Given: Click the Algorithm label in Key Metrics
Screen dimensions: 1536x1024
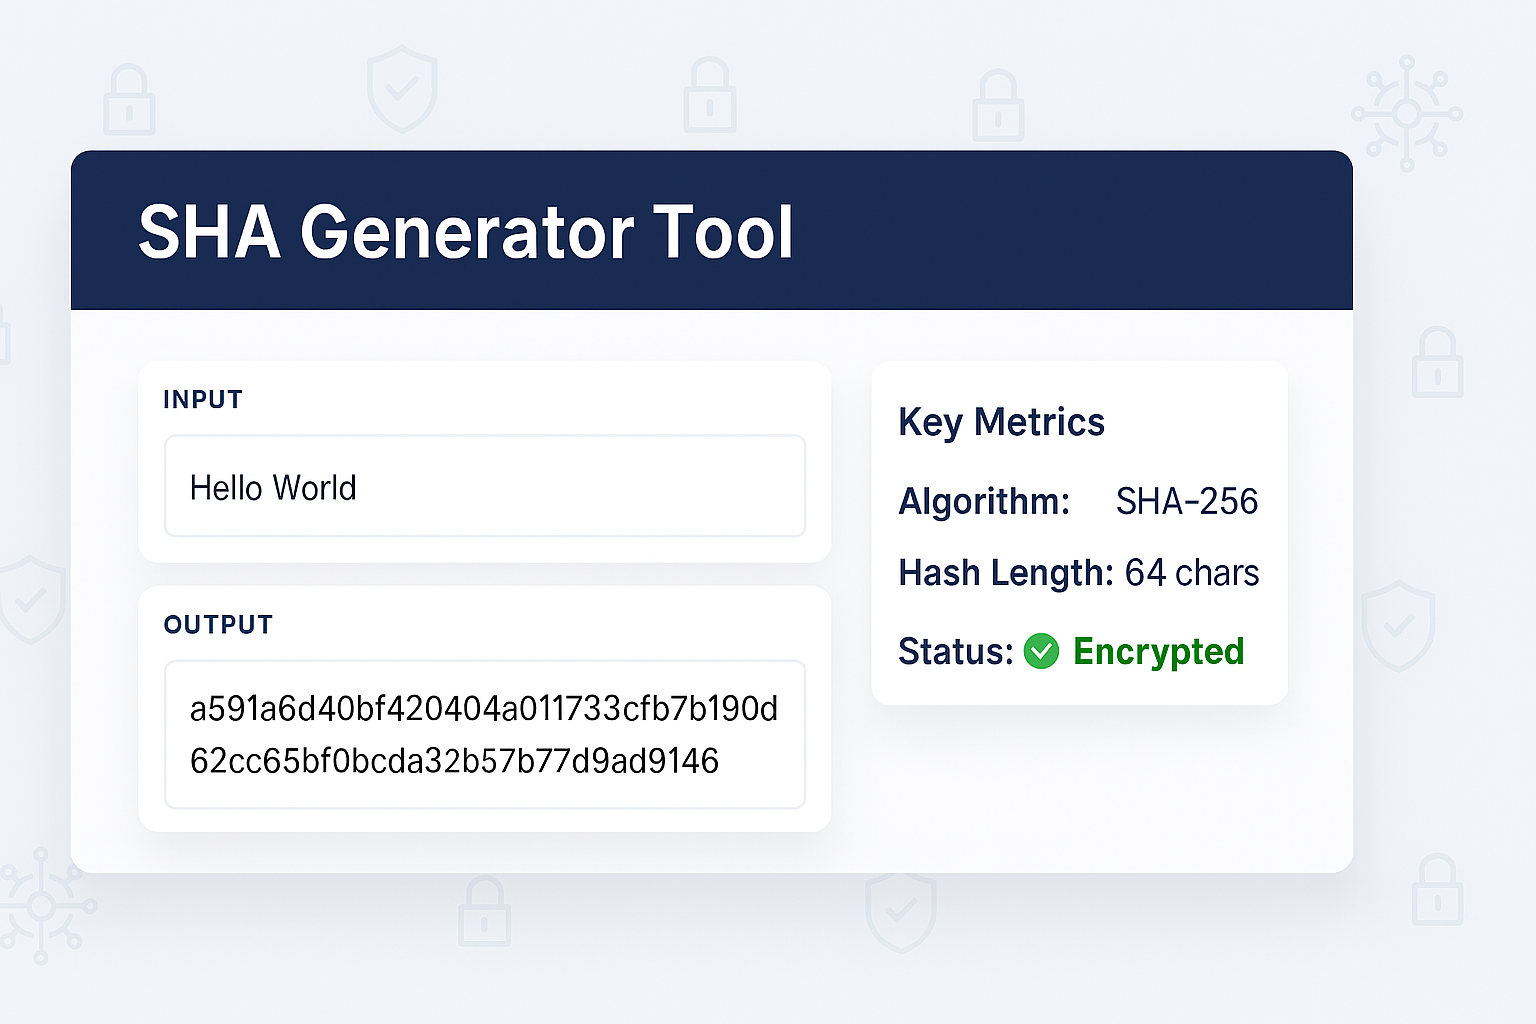Looking at the screenshot, I should click(984, 501).
